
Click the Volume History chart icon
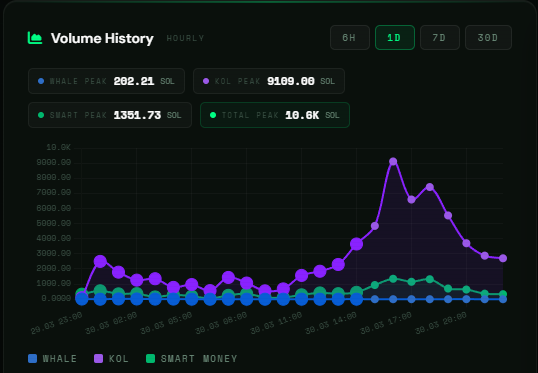(x=35, y=38)
